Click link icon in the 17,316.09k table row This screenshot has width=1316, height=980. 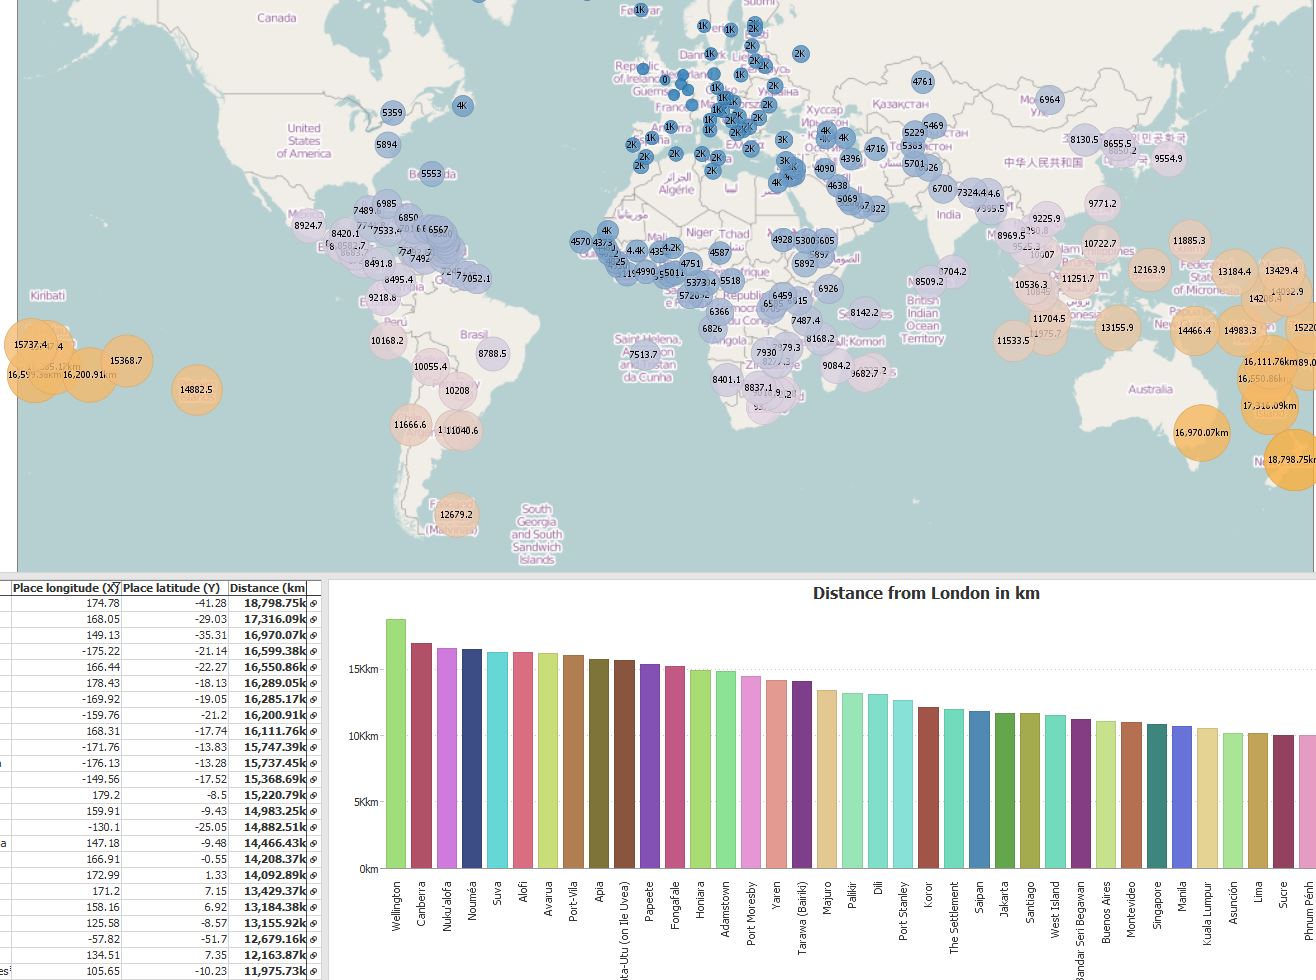pos(313,620)
